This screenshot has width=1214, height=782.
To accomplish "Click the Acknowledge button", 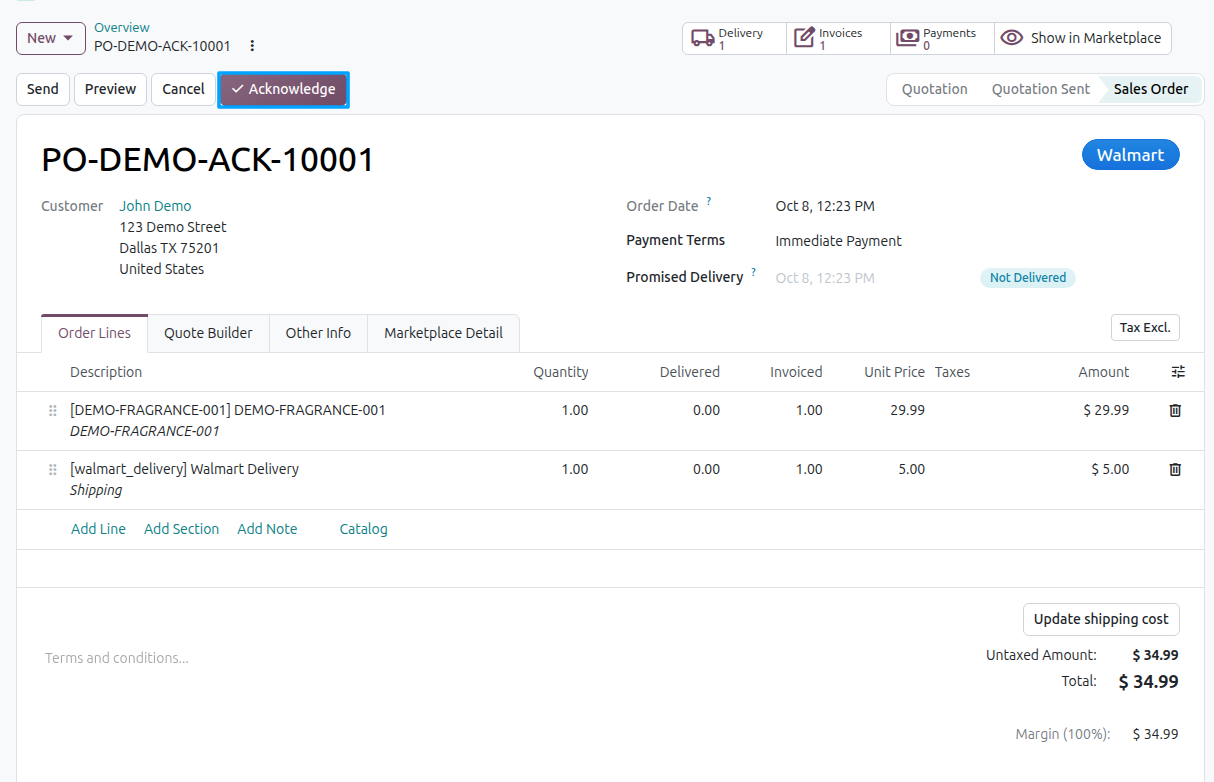I will [x=283, y=89].
